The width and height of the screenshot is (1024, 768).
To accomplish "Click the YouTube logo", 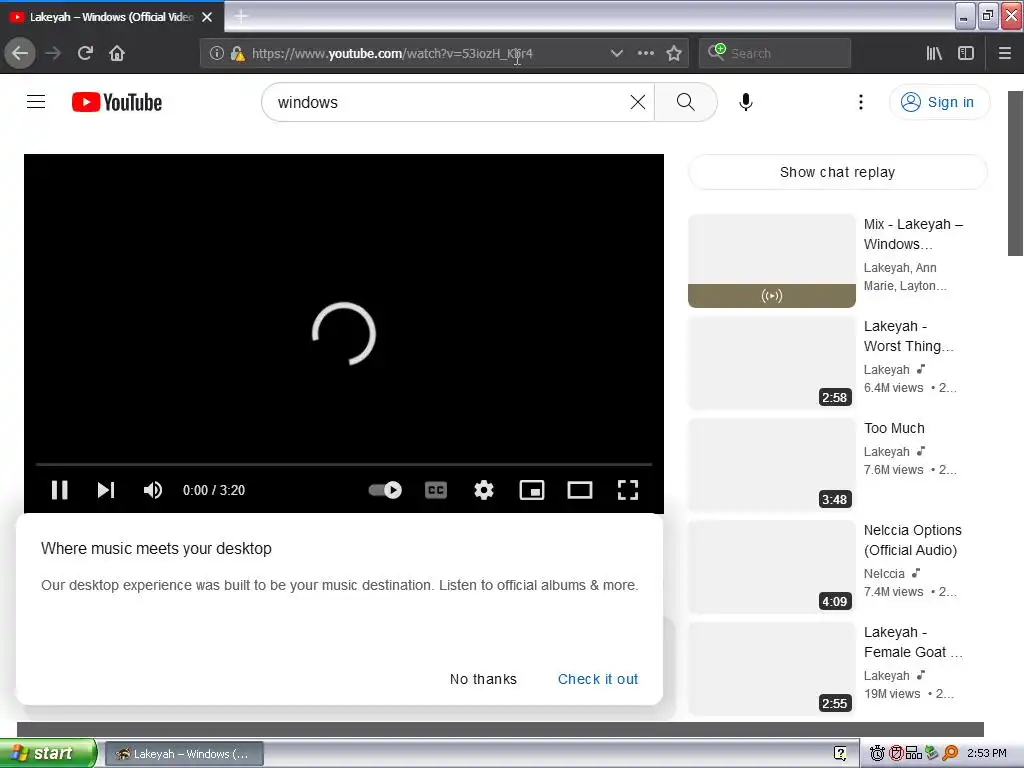I will pos(117,103).
